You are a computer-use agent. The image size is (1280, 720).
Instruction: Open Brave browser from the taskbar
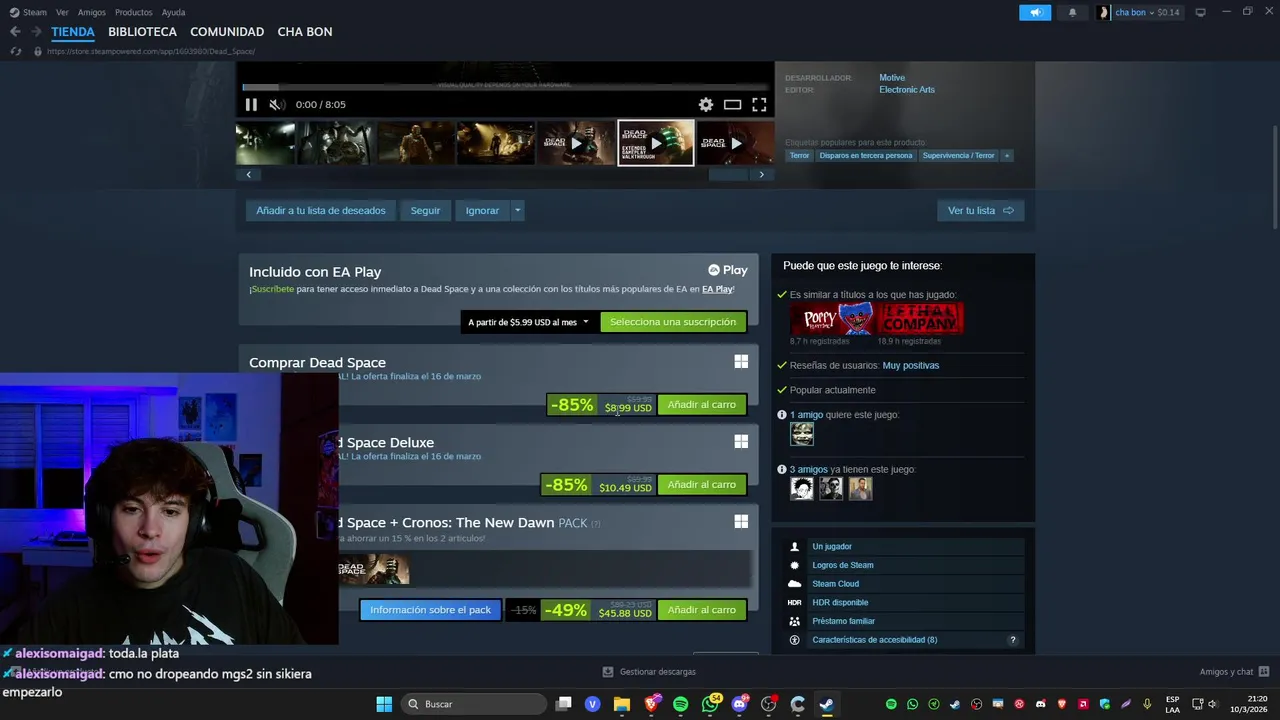pyautogui.click(x=651, y=704)
